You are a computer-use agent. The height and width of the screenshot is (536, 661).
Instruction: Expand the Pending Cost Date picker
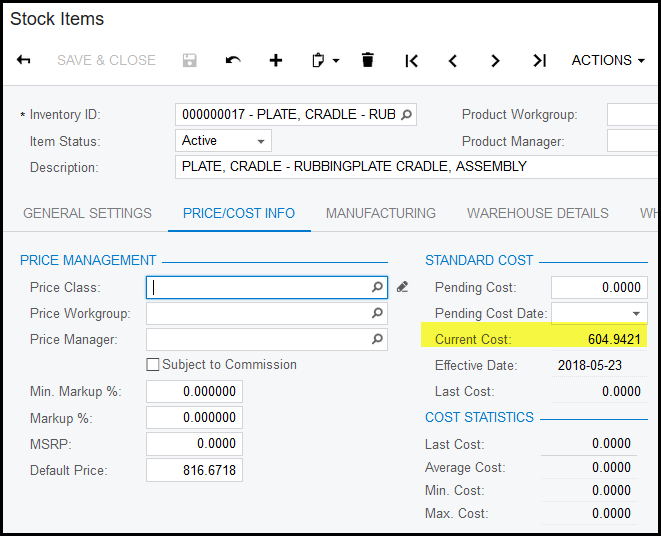click(636, 314)
